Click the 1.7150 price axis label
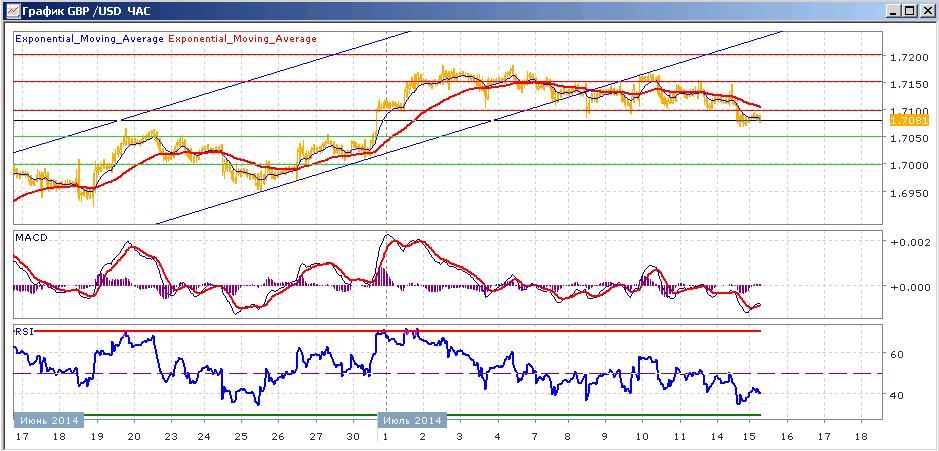This screenshot has height=451, width=939. 908,84
